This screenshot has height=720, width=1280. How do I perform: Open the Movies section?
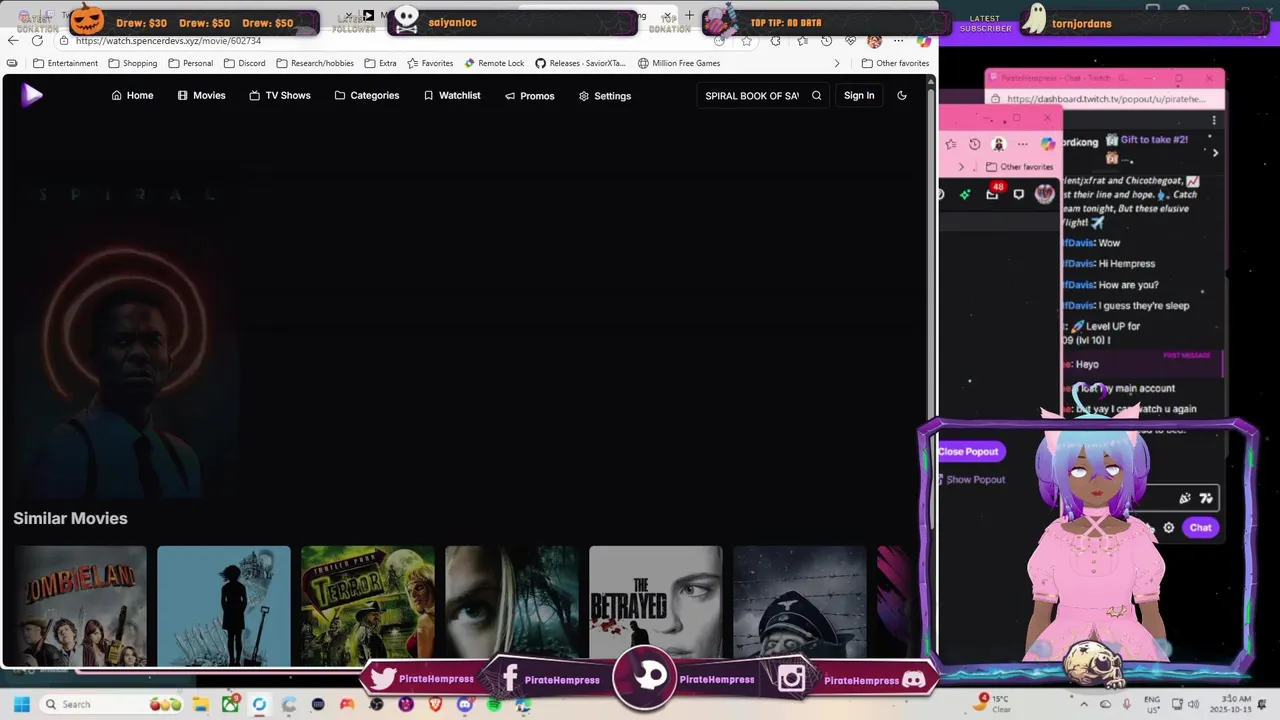202,96
